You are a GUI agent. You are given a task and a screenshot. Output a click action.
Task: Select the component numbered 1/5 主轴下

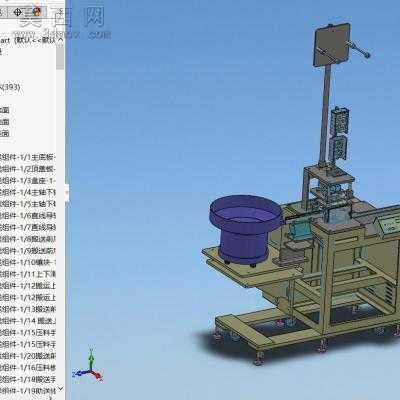28,204
